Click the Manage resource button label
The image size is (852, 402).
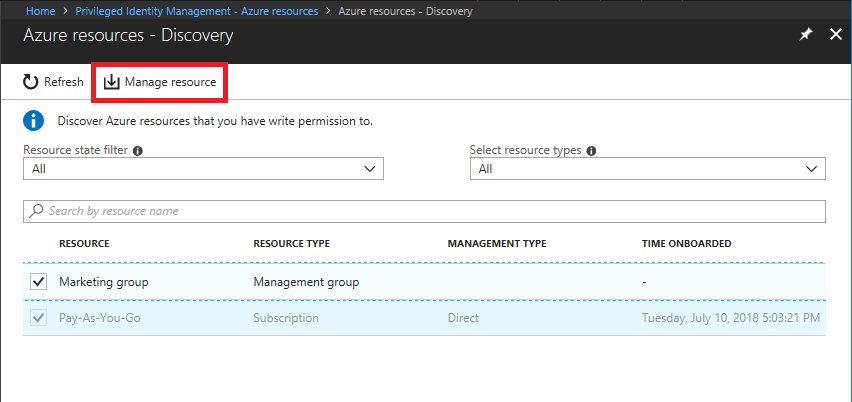(x=170, y=82)
